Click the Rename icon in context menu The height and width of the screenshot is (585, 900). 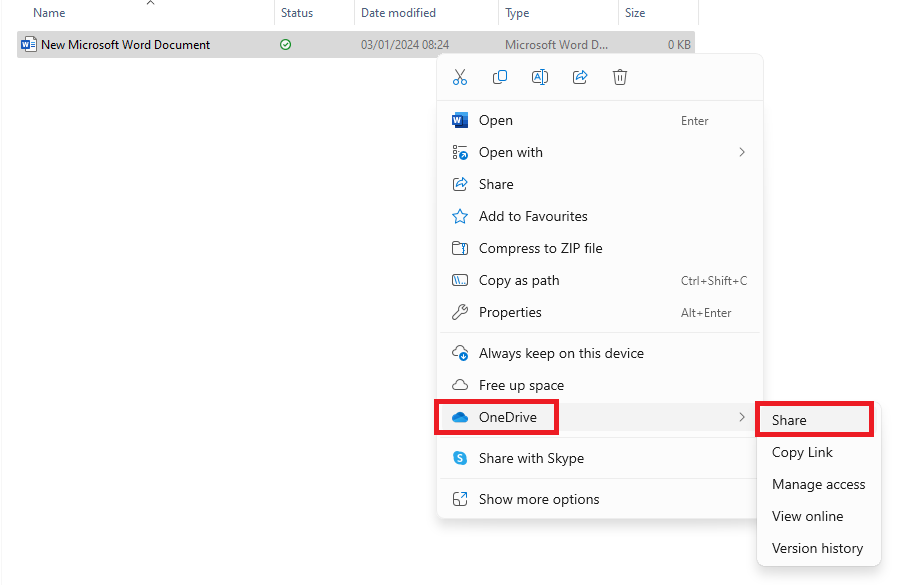click(540, 77)
